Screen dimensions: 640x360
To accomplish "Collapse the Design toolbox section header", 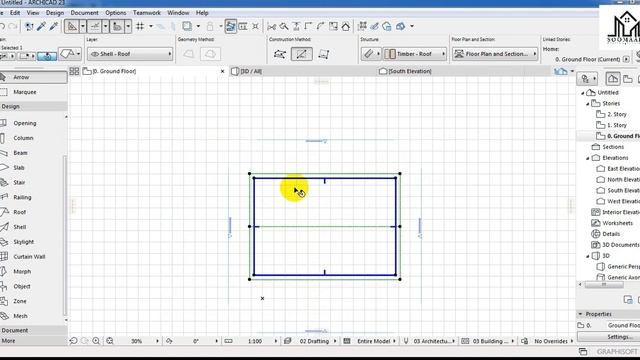I will tap(33, 107).
